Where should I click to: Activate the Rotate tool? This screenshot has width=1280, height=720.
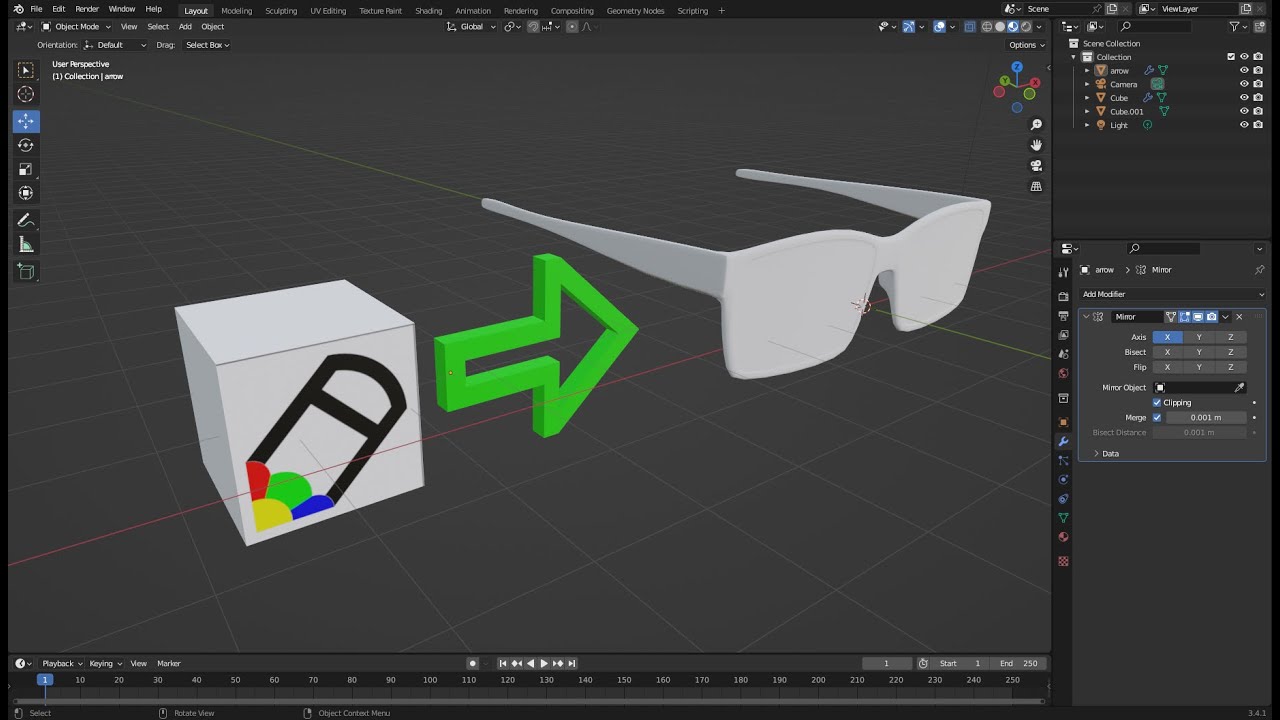(26, 145)
